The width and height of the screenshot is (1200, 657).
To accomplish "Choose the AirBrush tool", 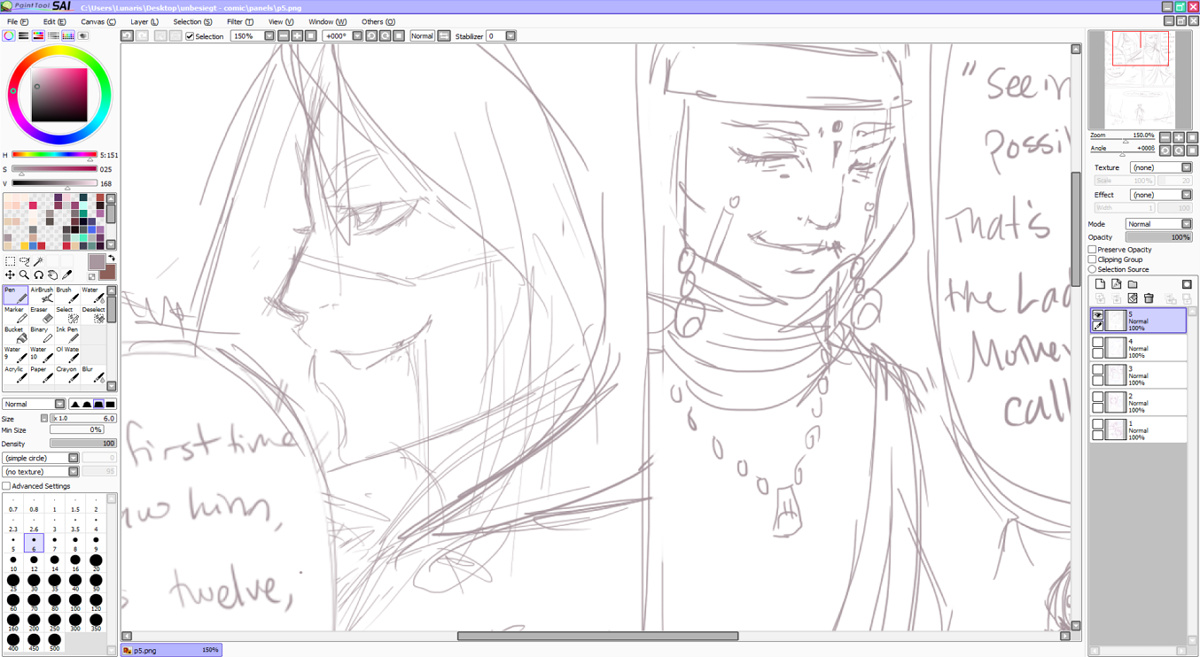I will click(41, 296).
